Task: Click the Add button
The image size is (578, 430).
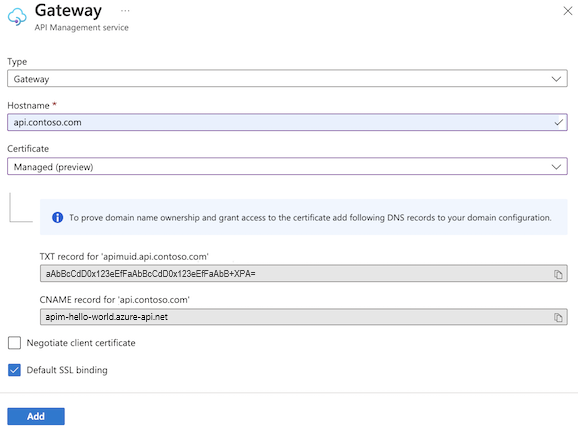Action: 36,416
